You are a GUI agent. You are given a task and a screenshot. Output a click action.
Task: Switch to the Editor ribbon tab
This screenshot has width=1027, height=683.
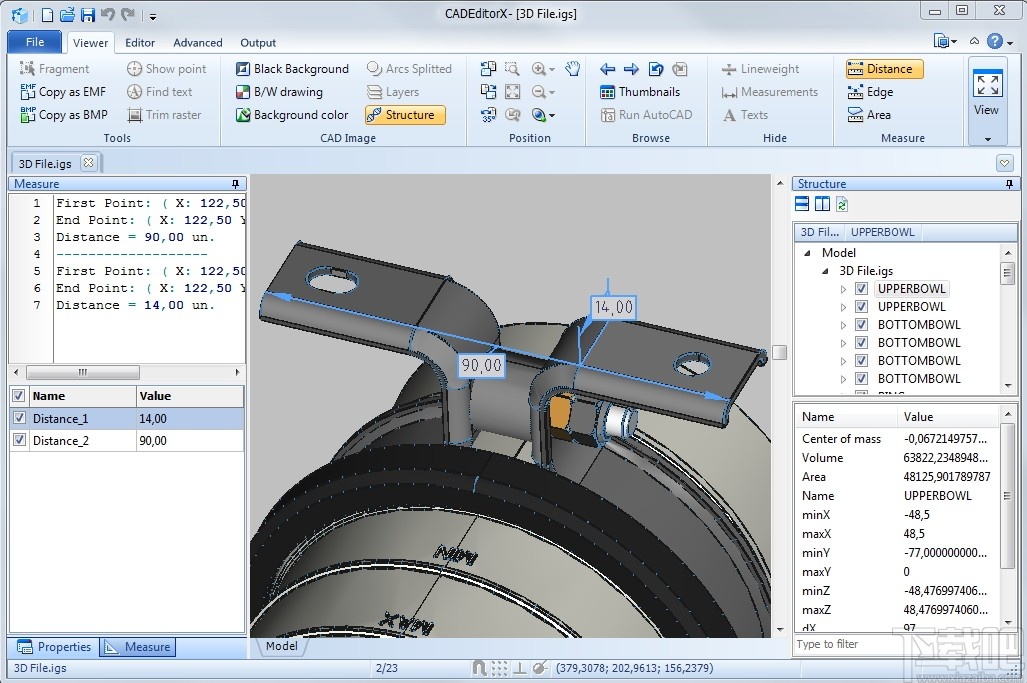point(140,43)
